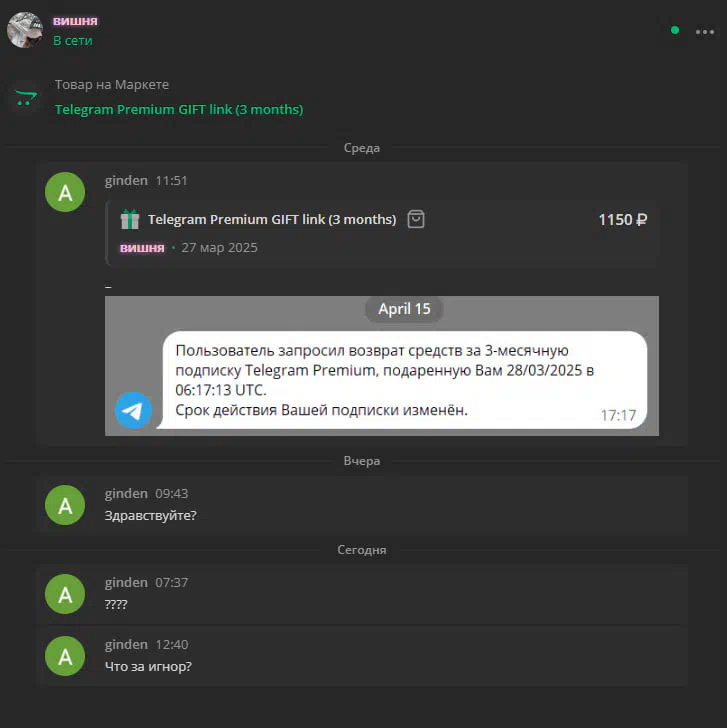Click the 12:40 timestamp
Screen dimensions: 727x728
coord(172,645)
